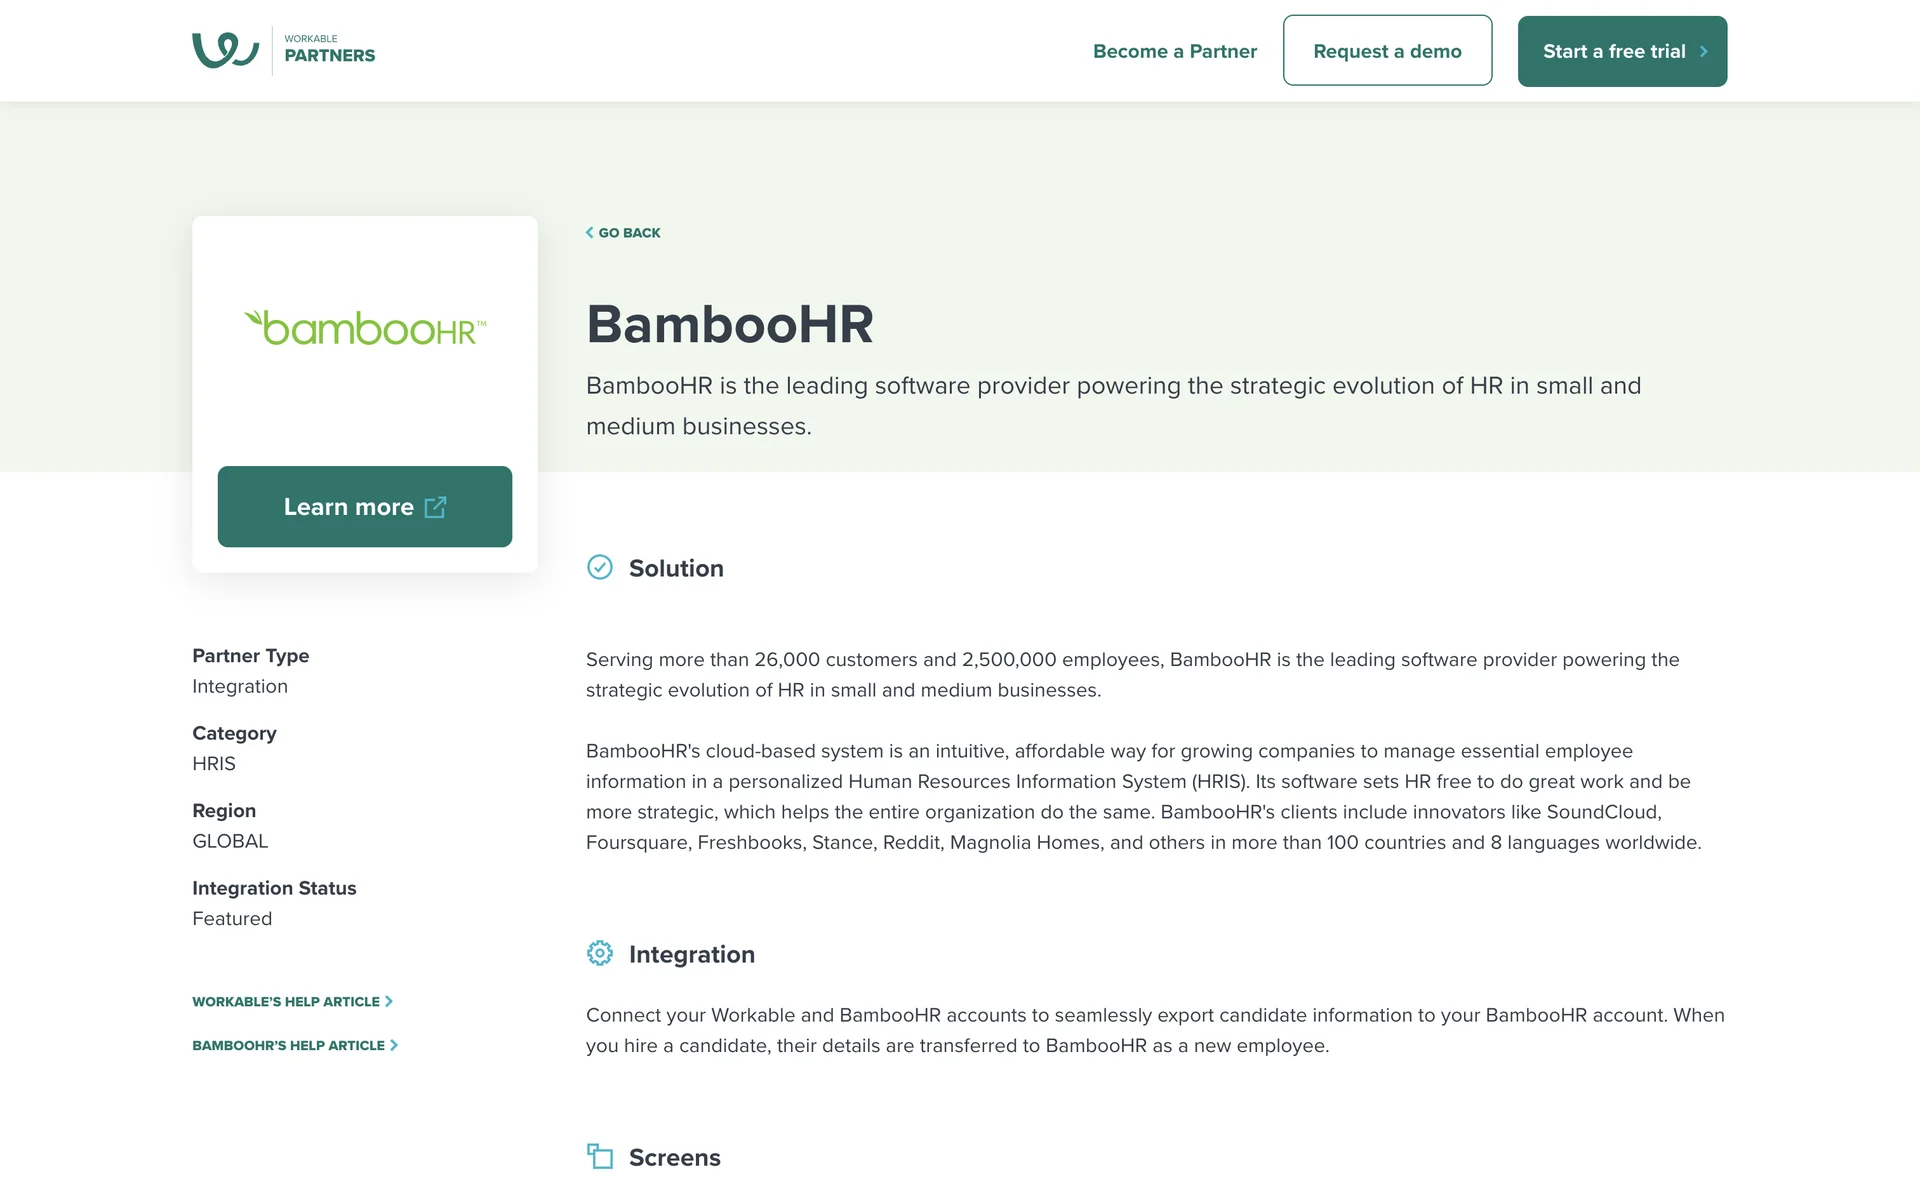Click the Integration gear icon

pyautogui.click(x=600, y=954)
